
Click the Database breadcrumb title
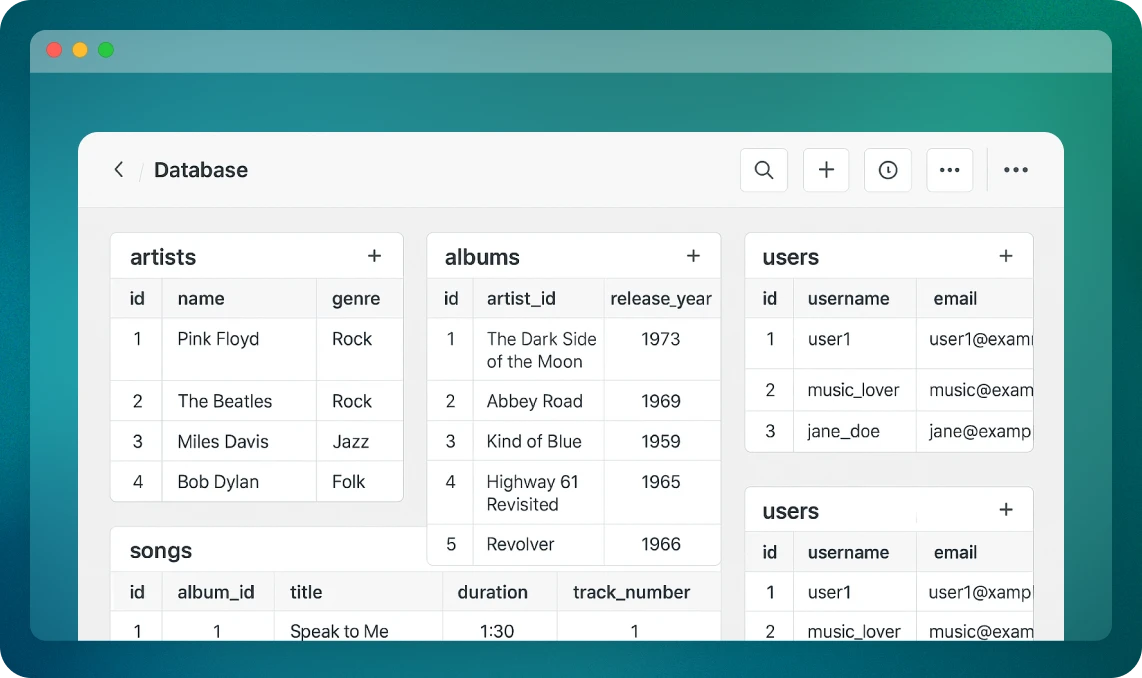(x=201, y=170)
